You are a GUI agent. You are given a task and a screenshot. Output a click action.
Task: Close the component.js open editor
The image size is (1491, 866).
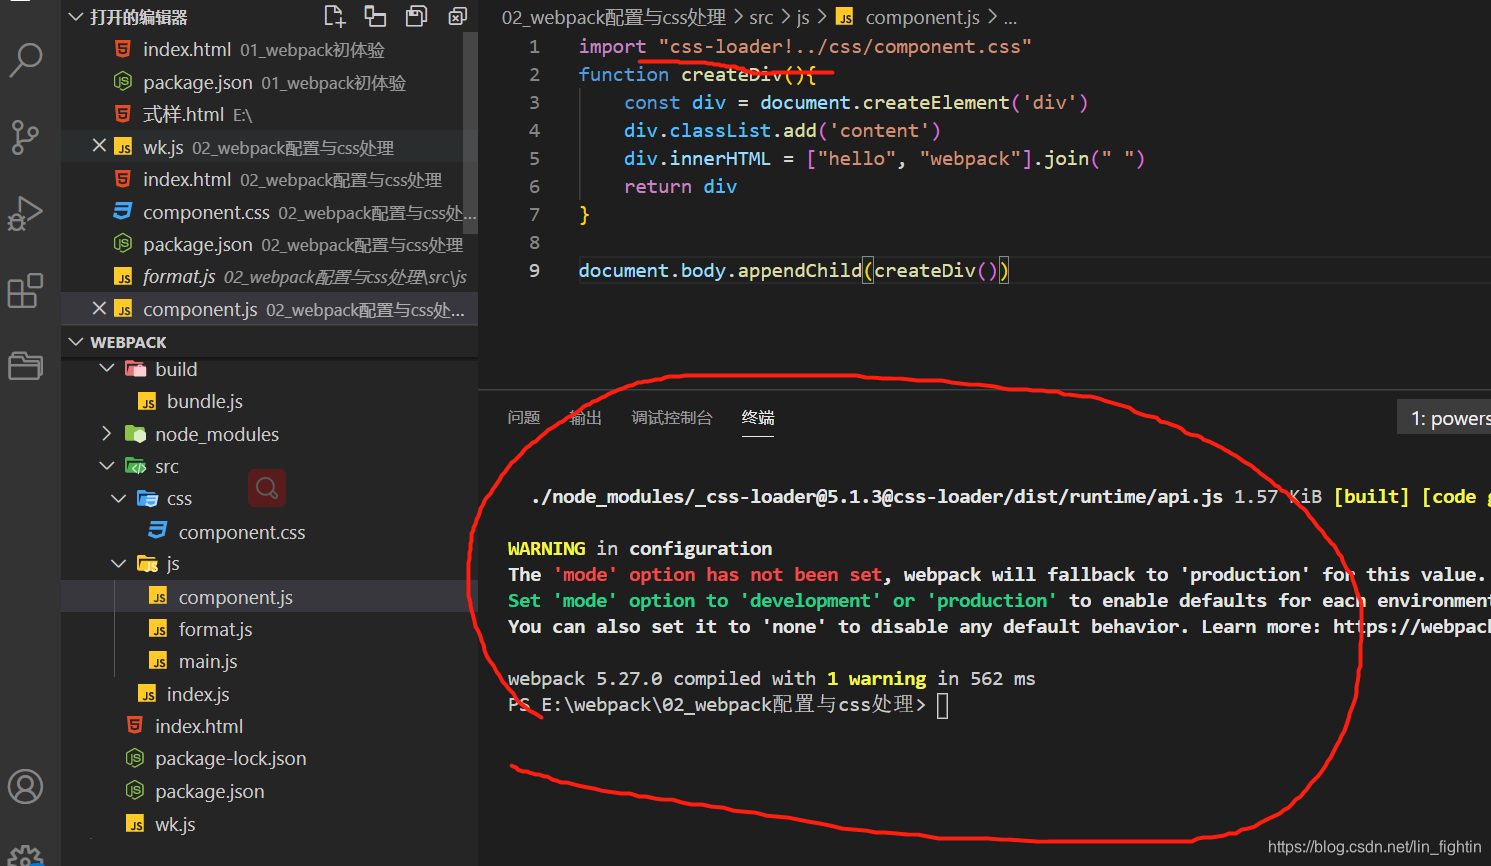click(99, 308)
